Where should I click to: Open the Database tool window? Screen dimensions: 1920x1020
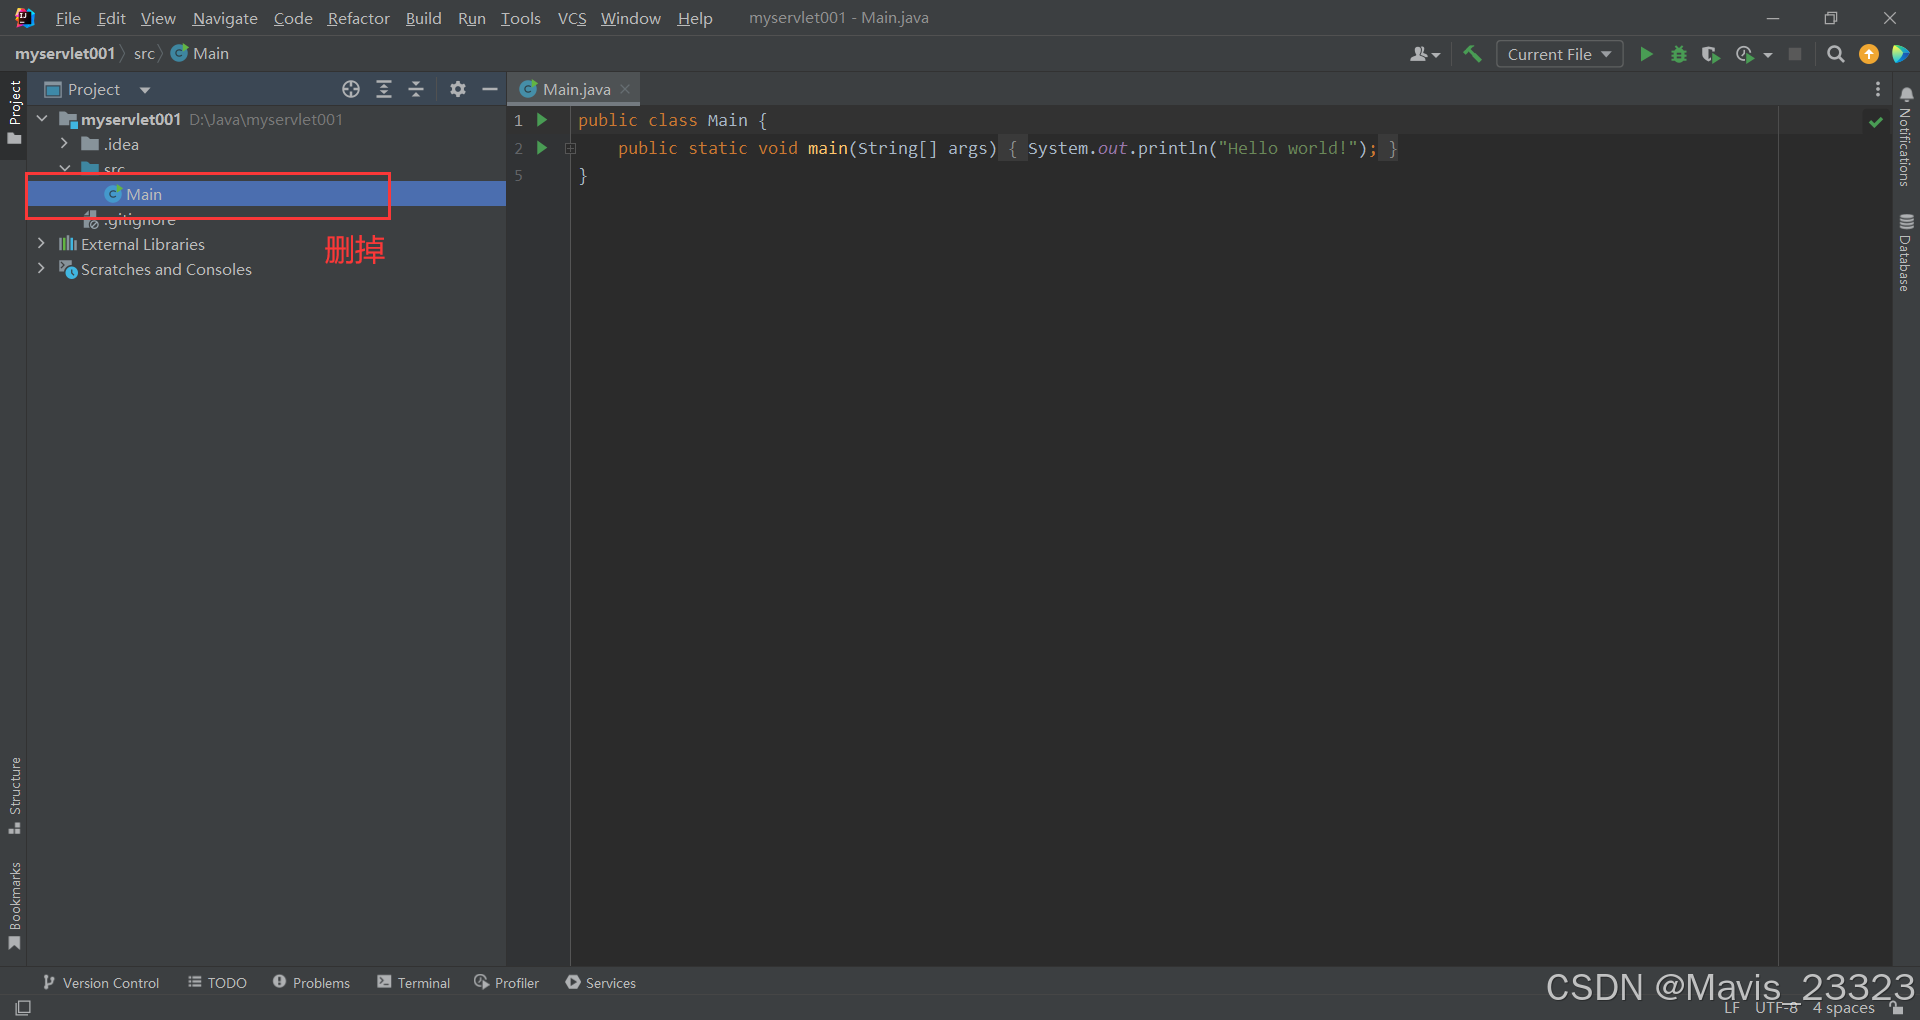click(x=1906, y=250)
